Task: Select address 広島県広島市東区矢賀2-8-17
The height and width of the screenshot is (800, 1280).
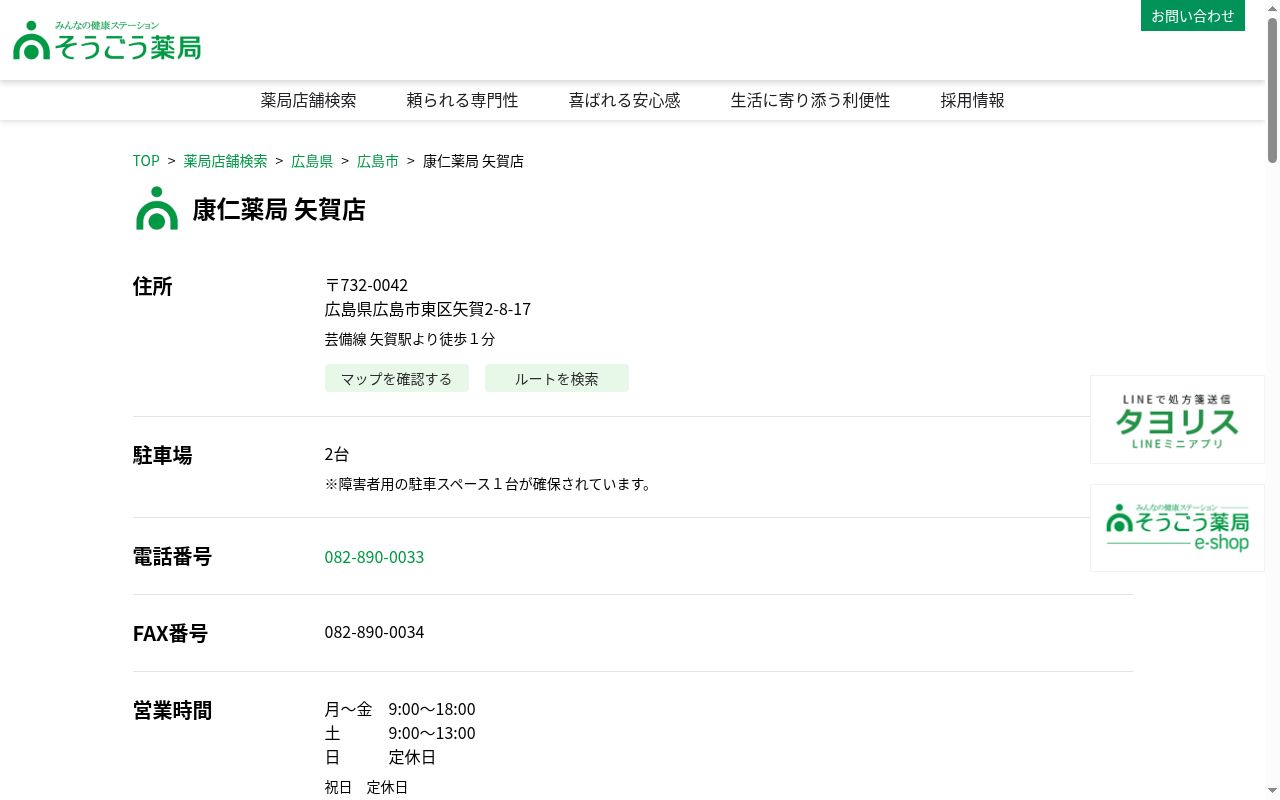Action: click(428, 309)
